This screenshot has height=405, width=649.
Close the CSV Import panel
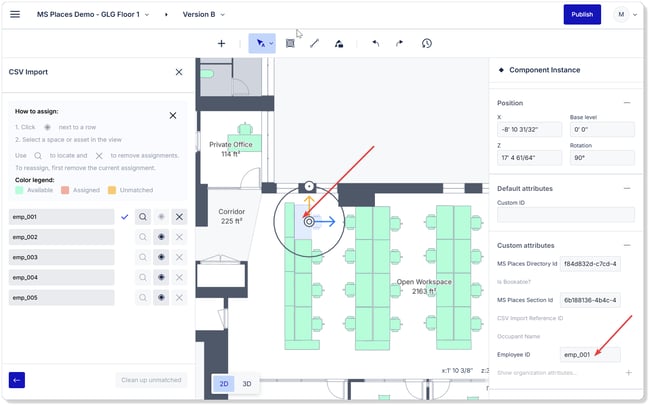pyautogui.click(x=179, y=72)
